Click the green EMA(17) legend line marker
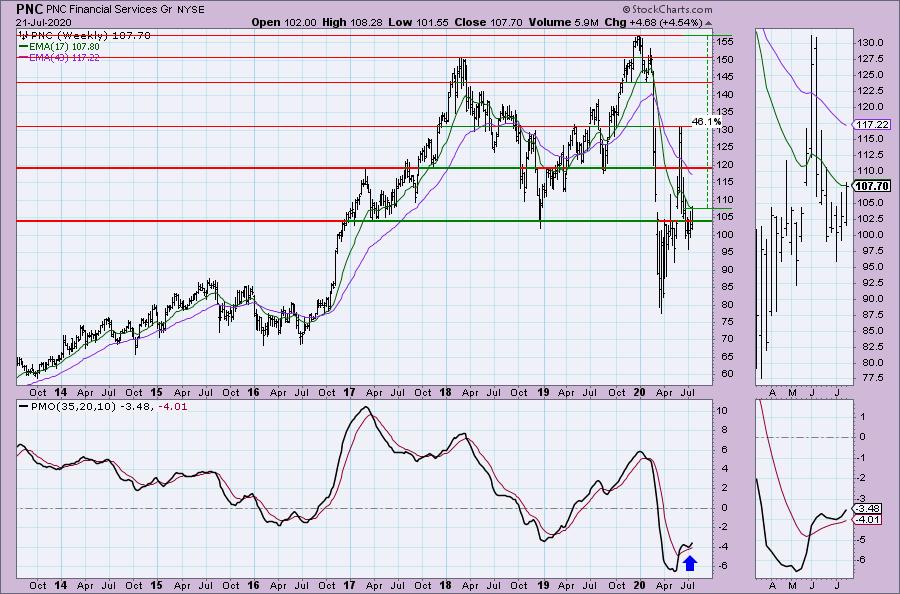This screenshot has width=900, height=594. click(x=22, y=46)
